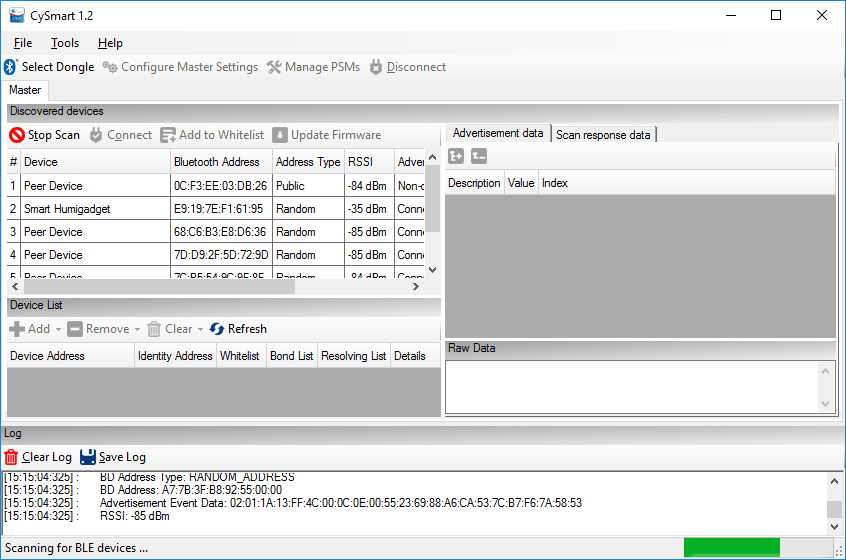This screenshot has height=560, width=846.
Task: Select address 0C:F3:EE:03:DB:26
Action: (221, 186)
